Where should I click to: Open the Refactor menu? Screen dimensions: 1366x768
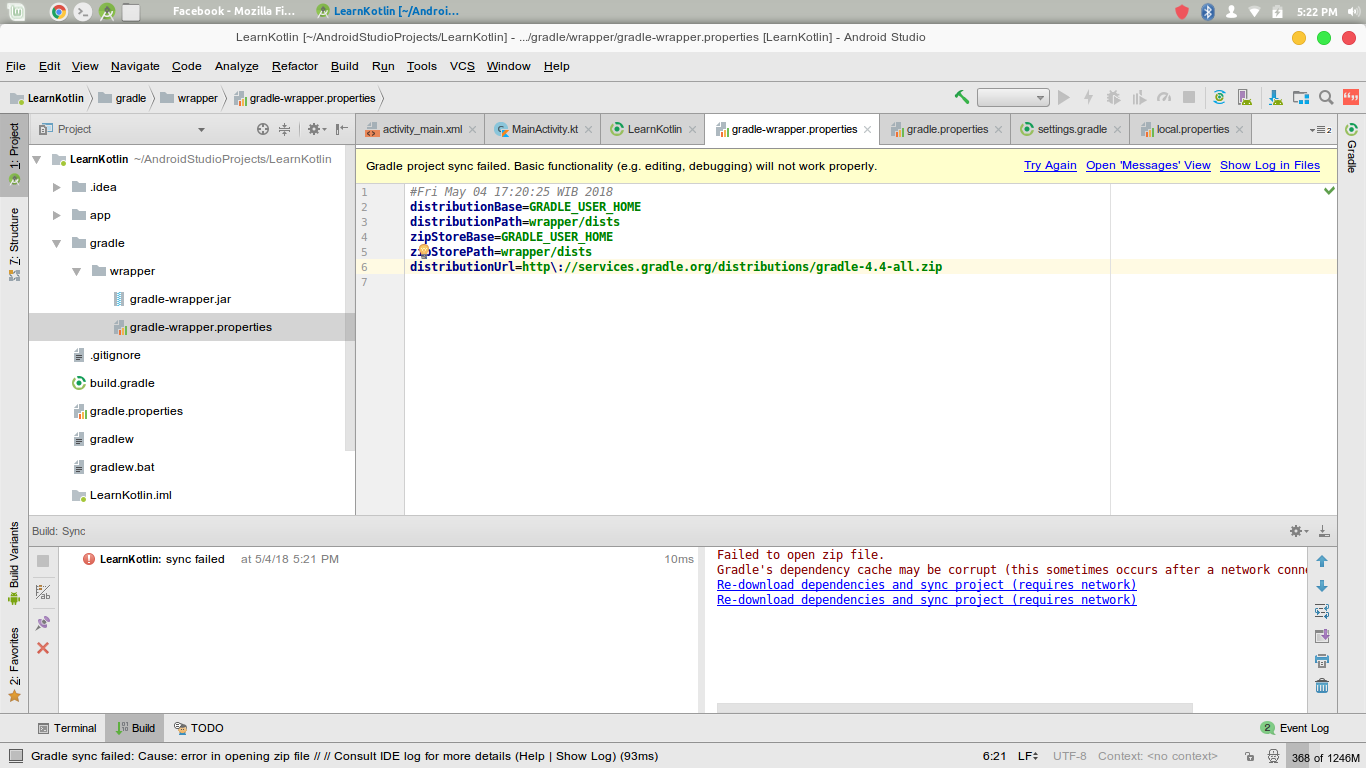pyautogui.click(x=295, y=66)
